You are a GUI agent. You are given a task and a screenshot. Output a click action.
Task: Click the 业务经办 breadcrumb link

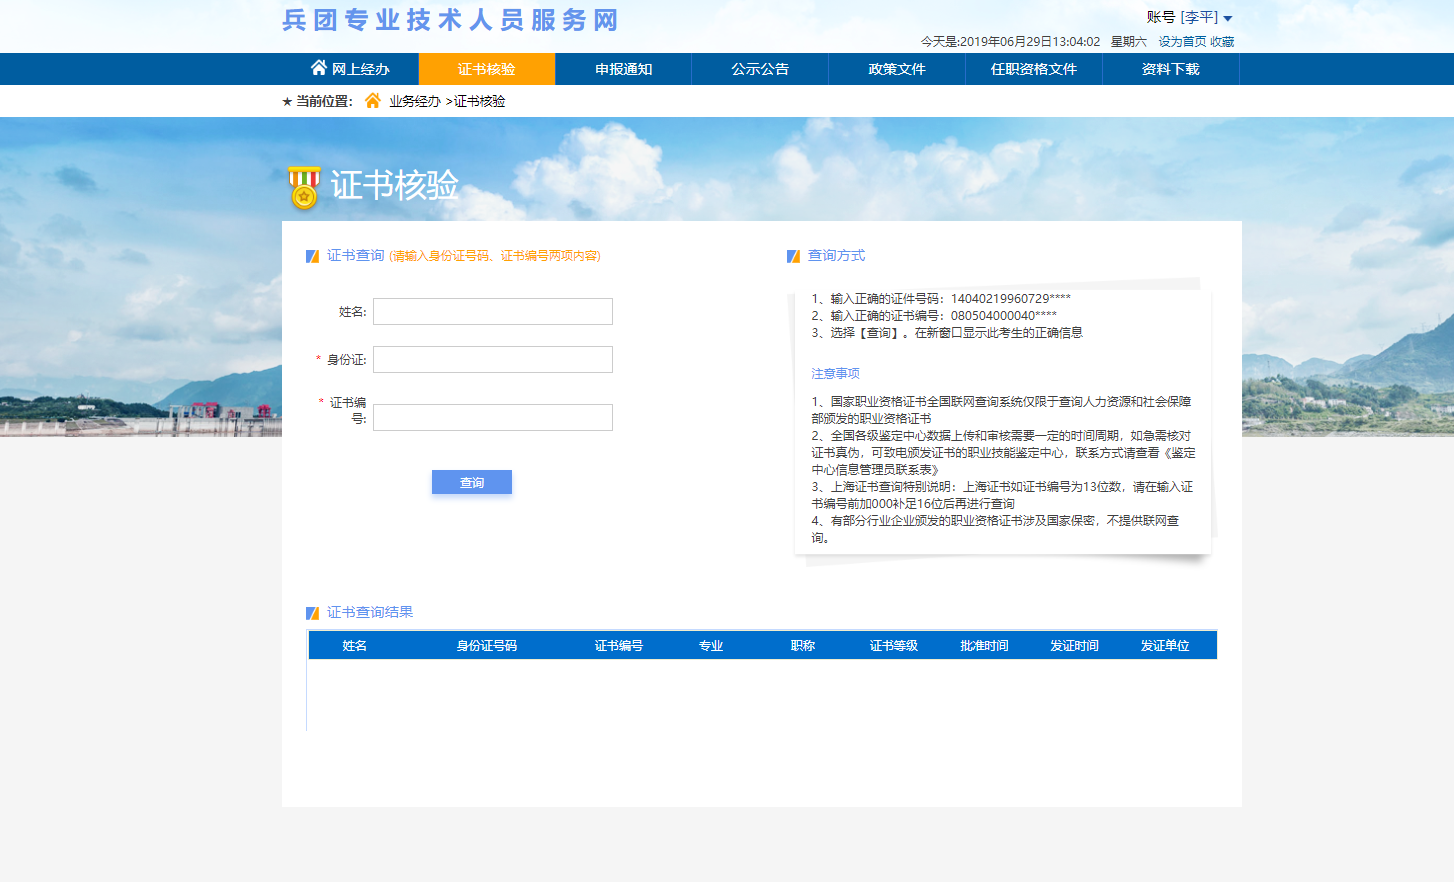pos(415,101)
